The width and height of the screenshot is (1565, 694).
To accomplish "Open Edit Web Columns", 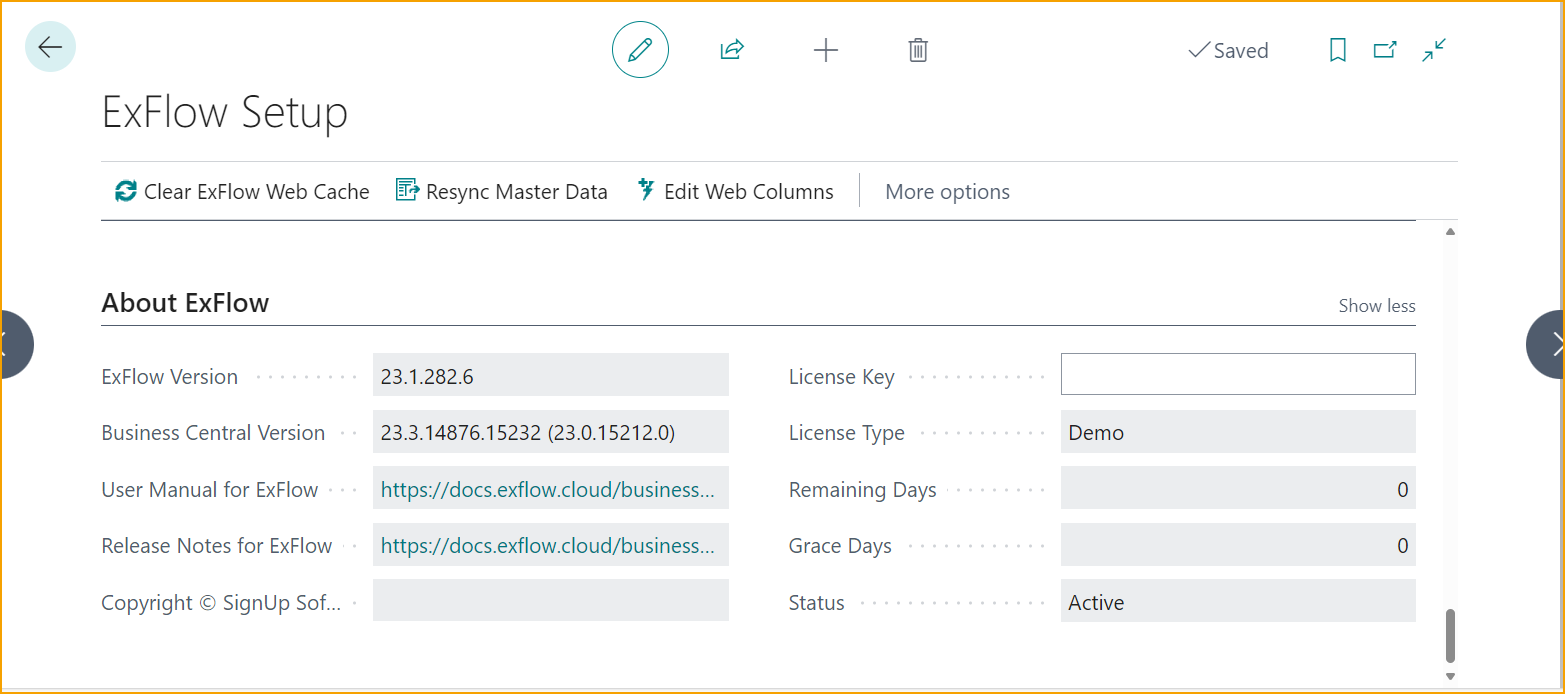I will [x=735, y=192].
